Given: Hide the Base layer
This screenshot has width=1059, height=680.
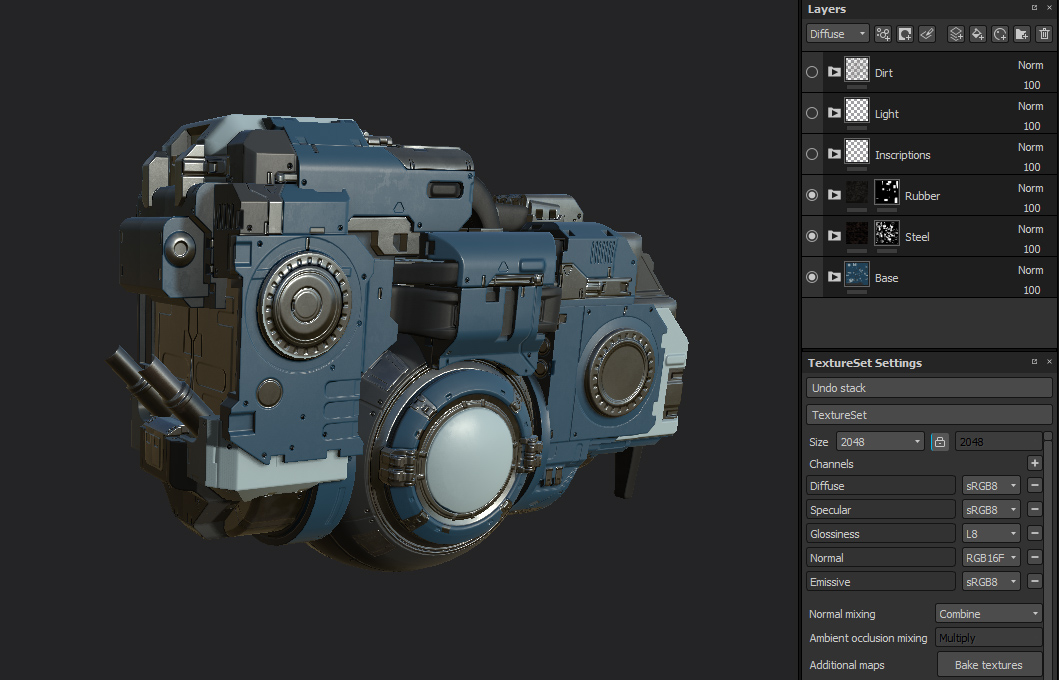Looking at the screenshot, I should tap(812, 277).
